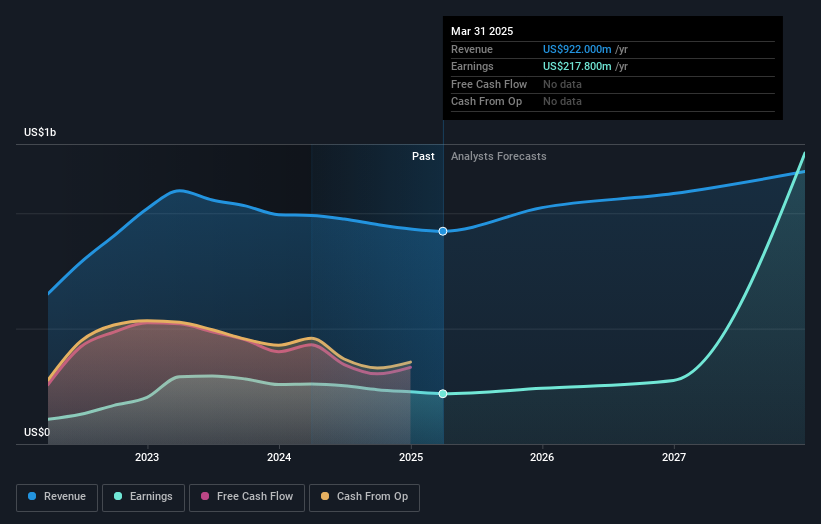Image resolution: width=821 pixels, height=524 pixels.
Task: Toggle the Free Cash Flow legend button
Action: pos(247,497)
